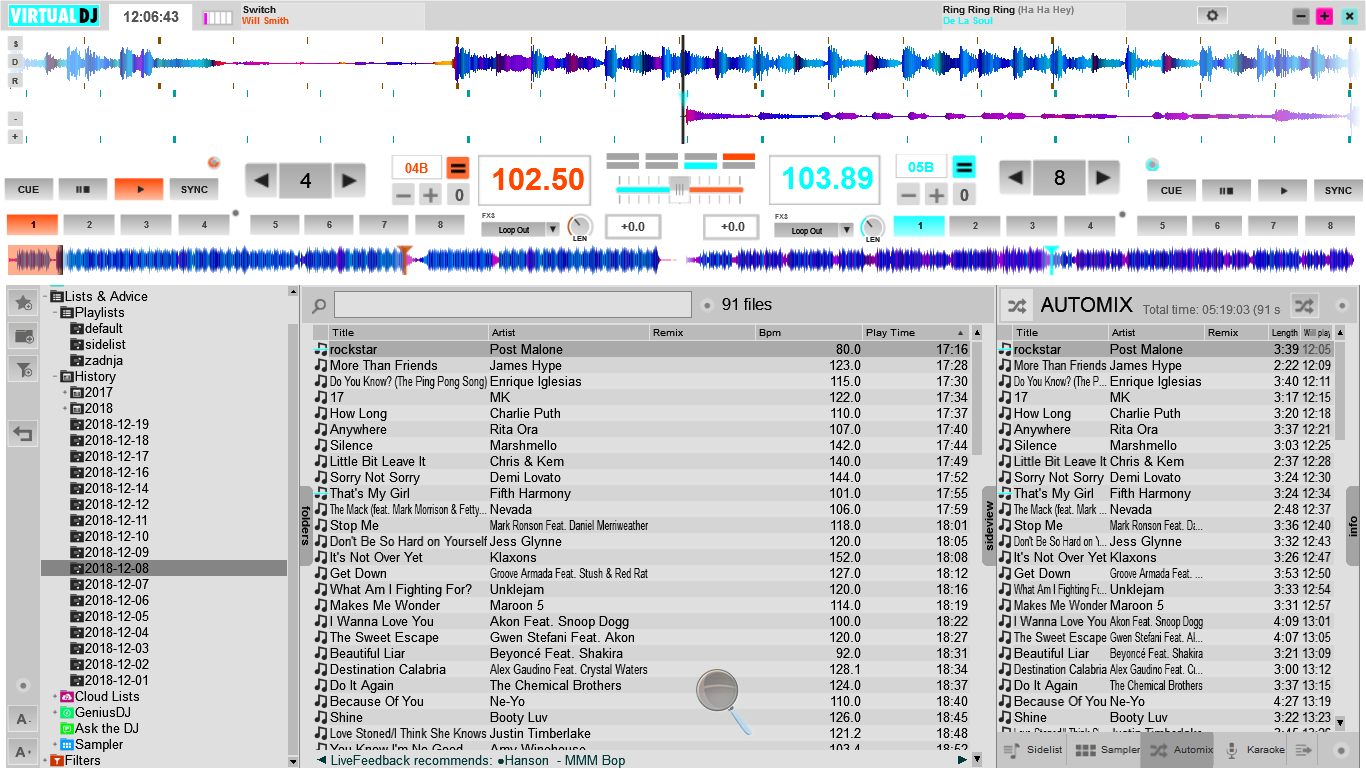Click the left deck key lock equals icon
Viewport: 1366px width, 768px height.
point(458,168)
